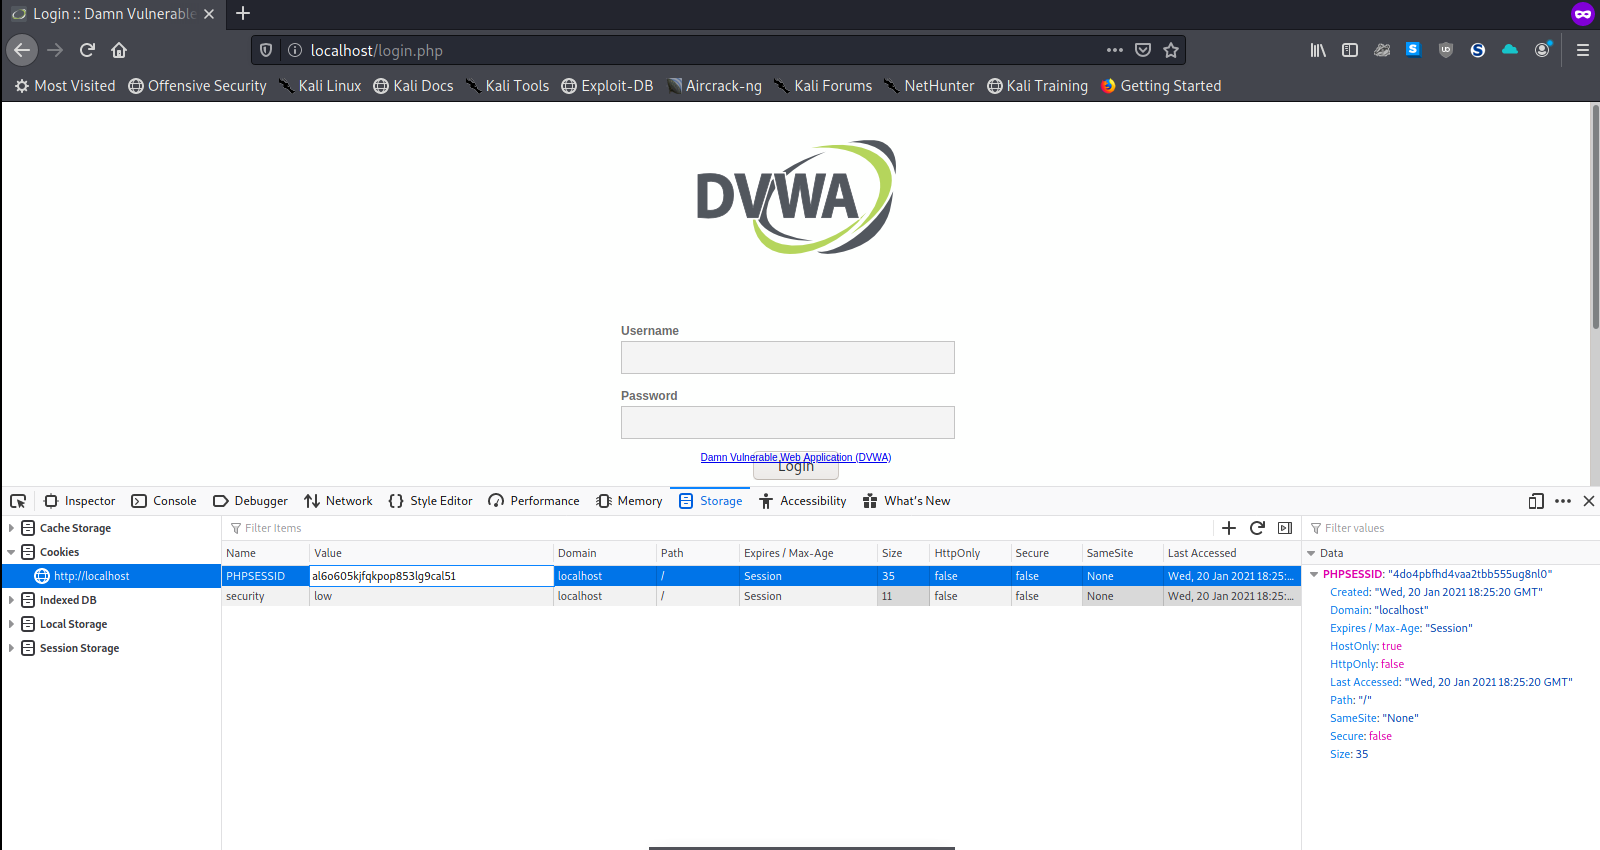View site information icon in address bar
The width and height of the screenshot is (1600, 850).
pos(295,50)
